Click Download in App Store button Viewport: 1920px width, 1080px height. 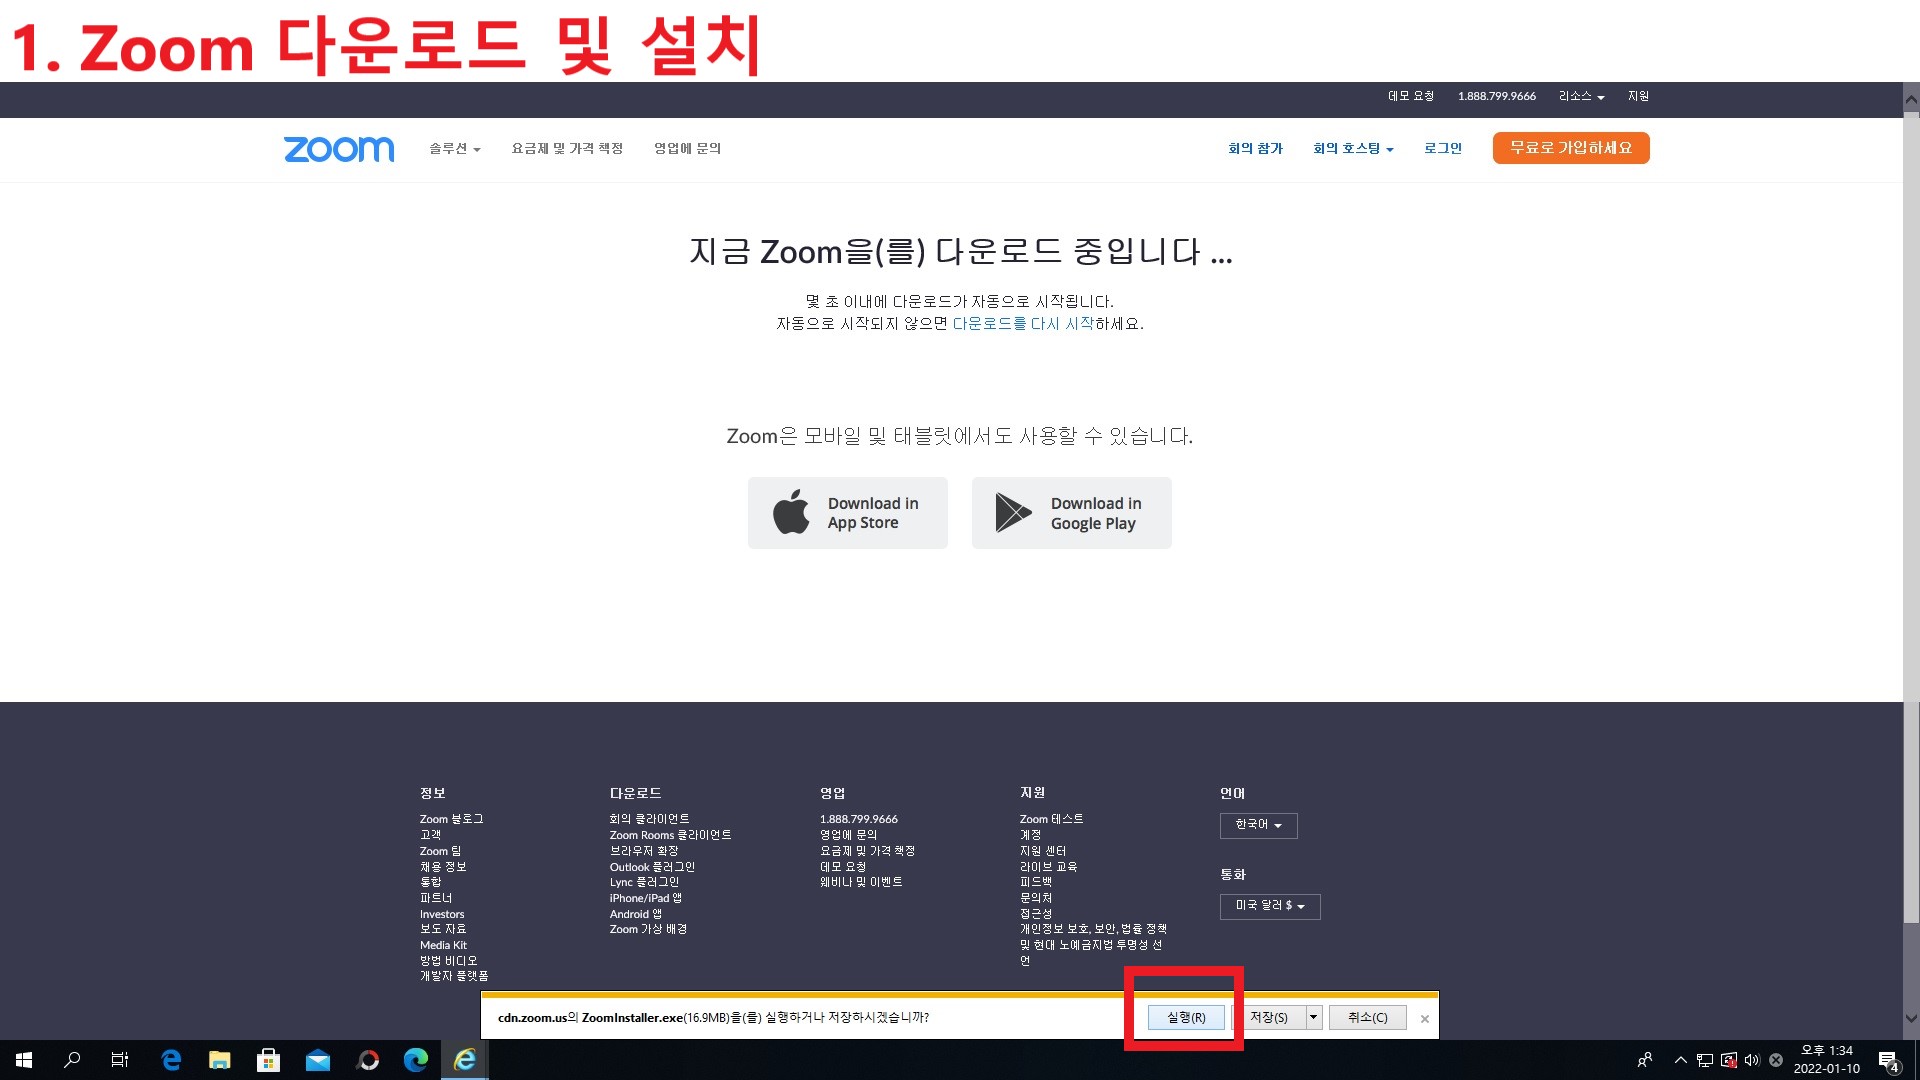tap(848, 513)
